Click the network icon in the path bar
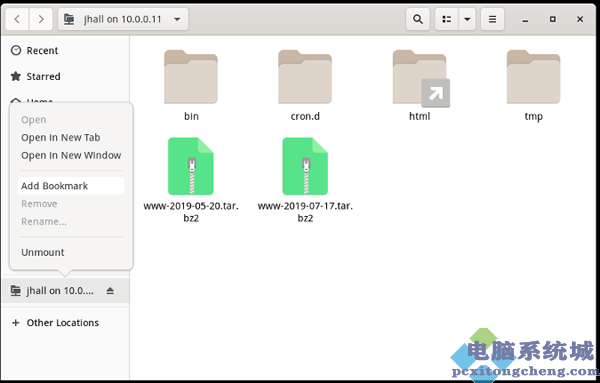This screenshot has height=383, width=600. point(69,19)
